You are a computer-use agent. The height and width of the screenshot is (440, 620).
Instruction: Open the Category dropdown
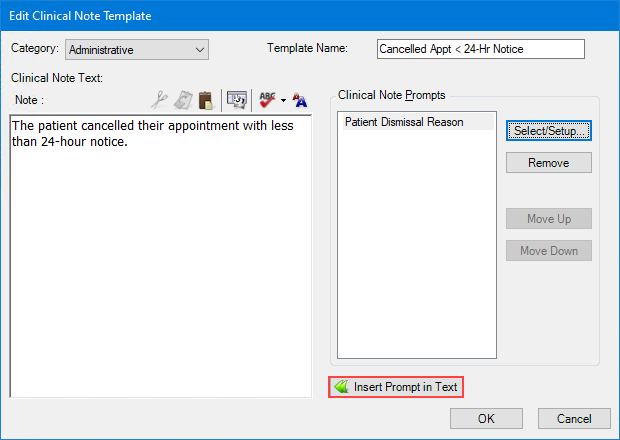(x=136, y=49)
